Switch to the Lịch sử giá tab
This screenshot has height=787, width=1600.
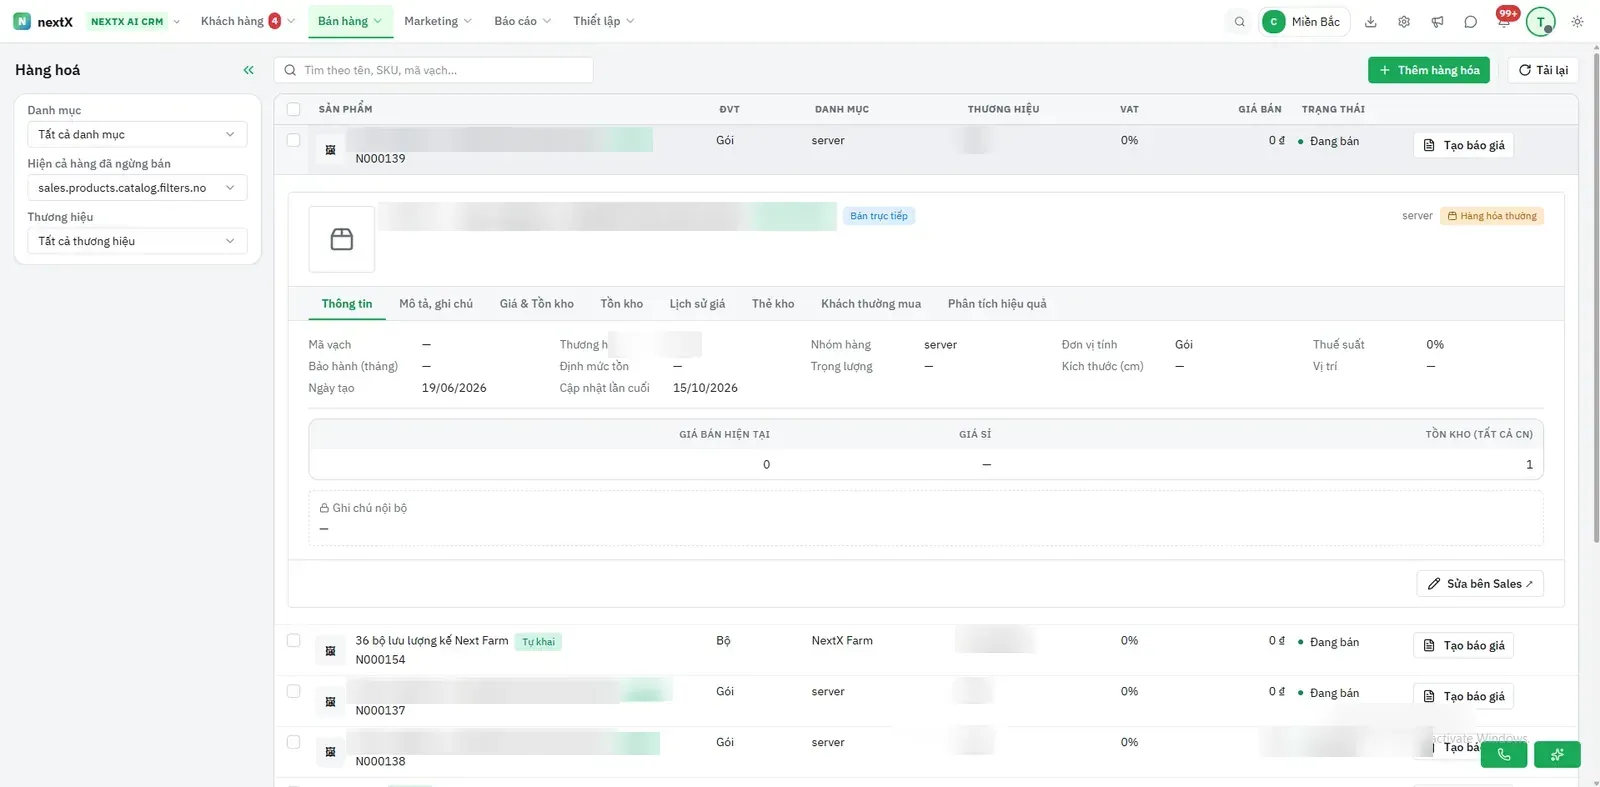(x=697, y=304)
